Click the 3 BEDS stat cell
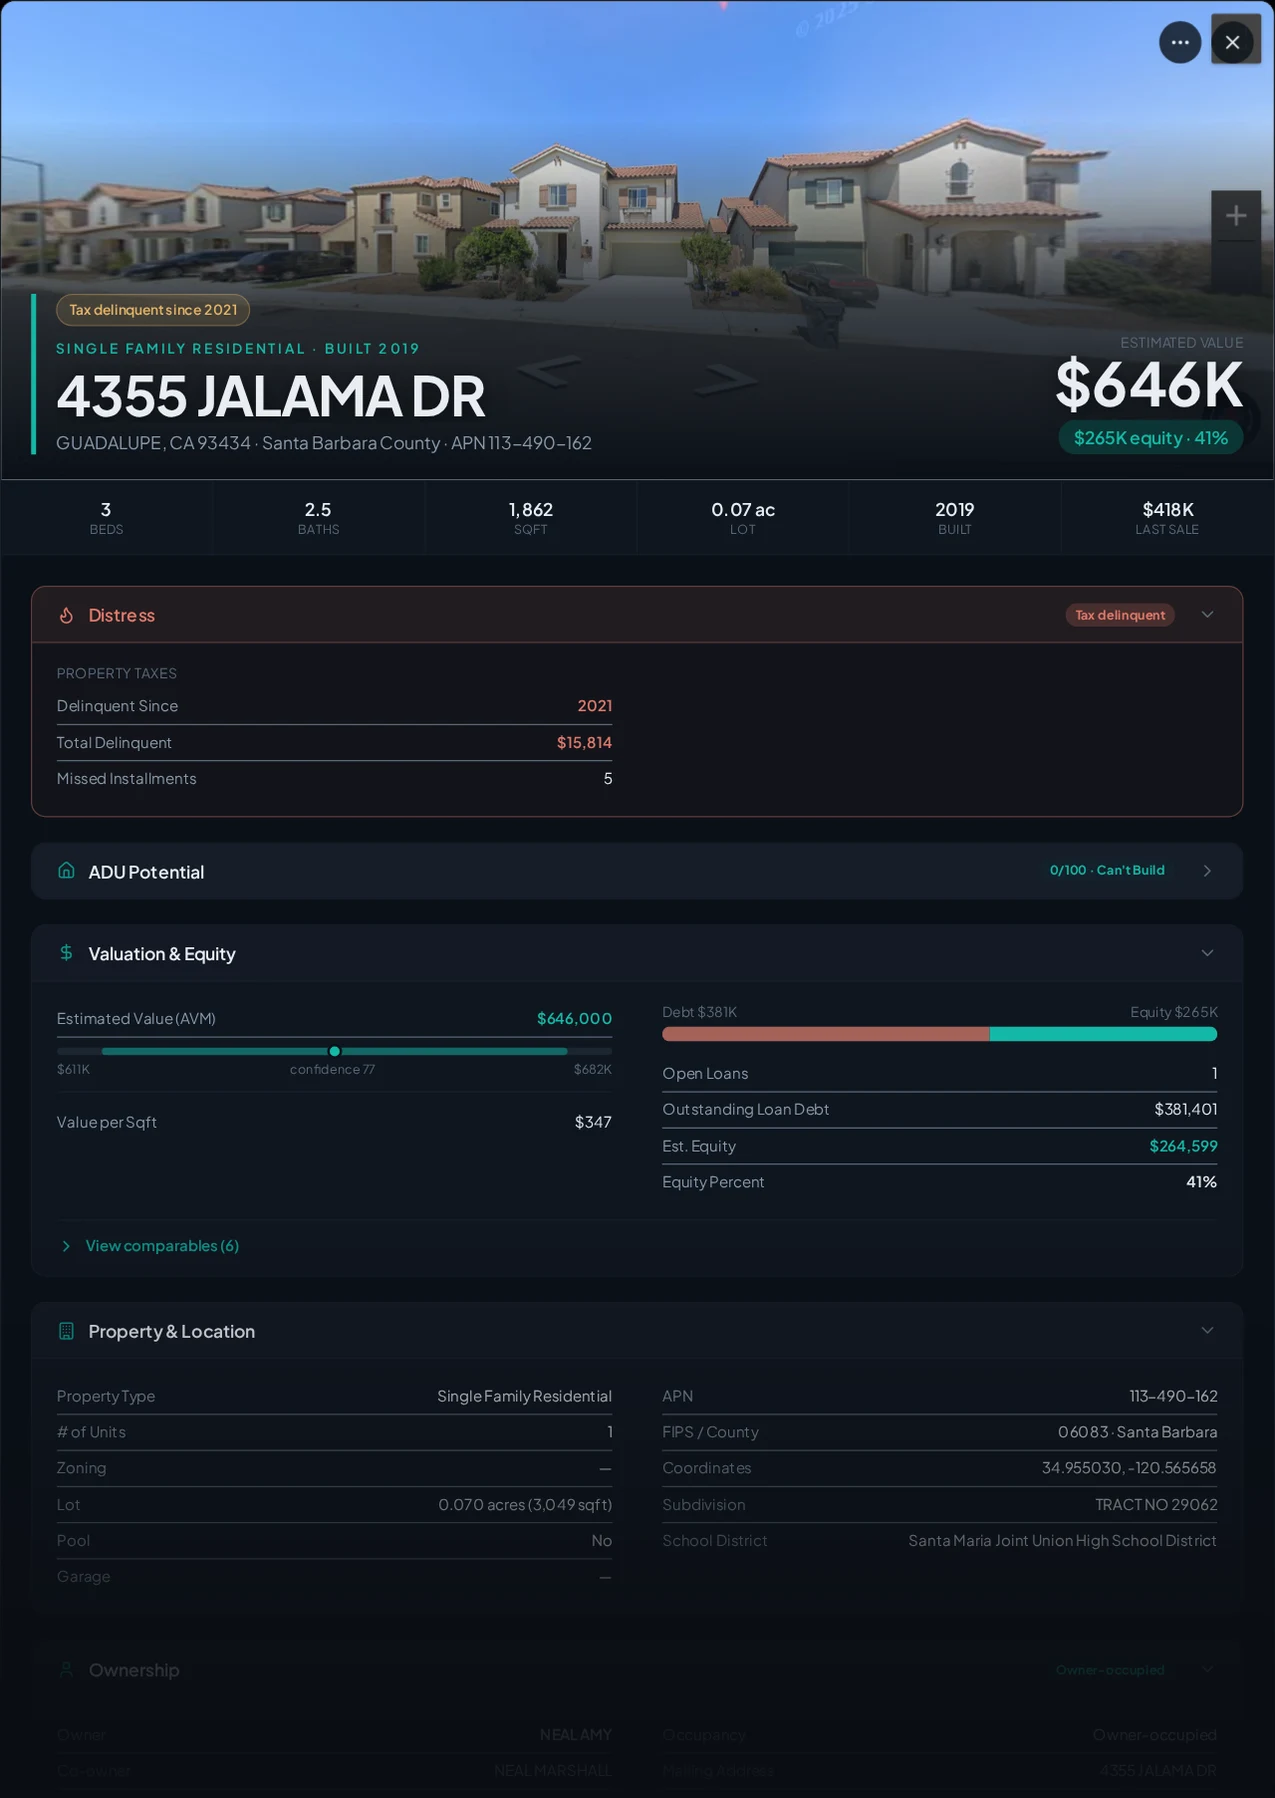This screenshot has height=1798, width=1275. (x=106, y=518)
